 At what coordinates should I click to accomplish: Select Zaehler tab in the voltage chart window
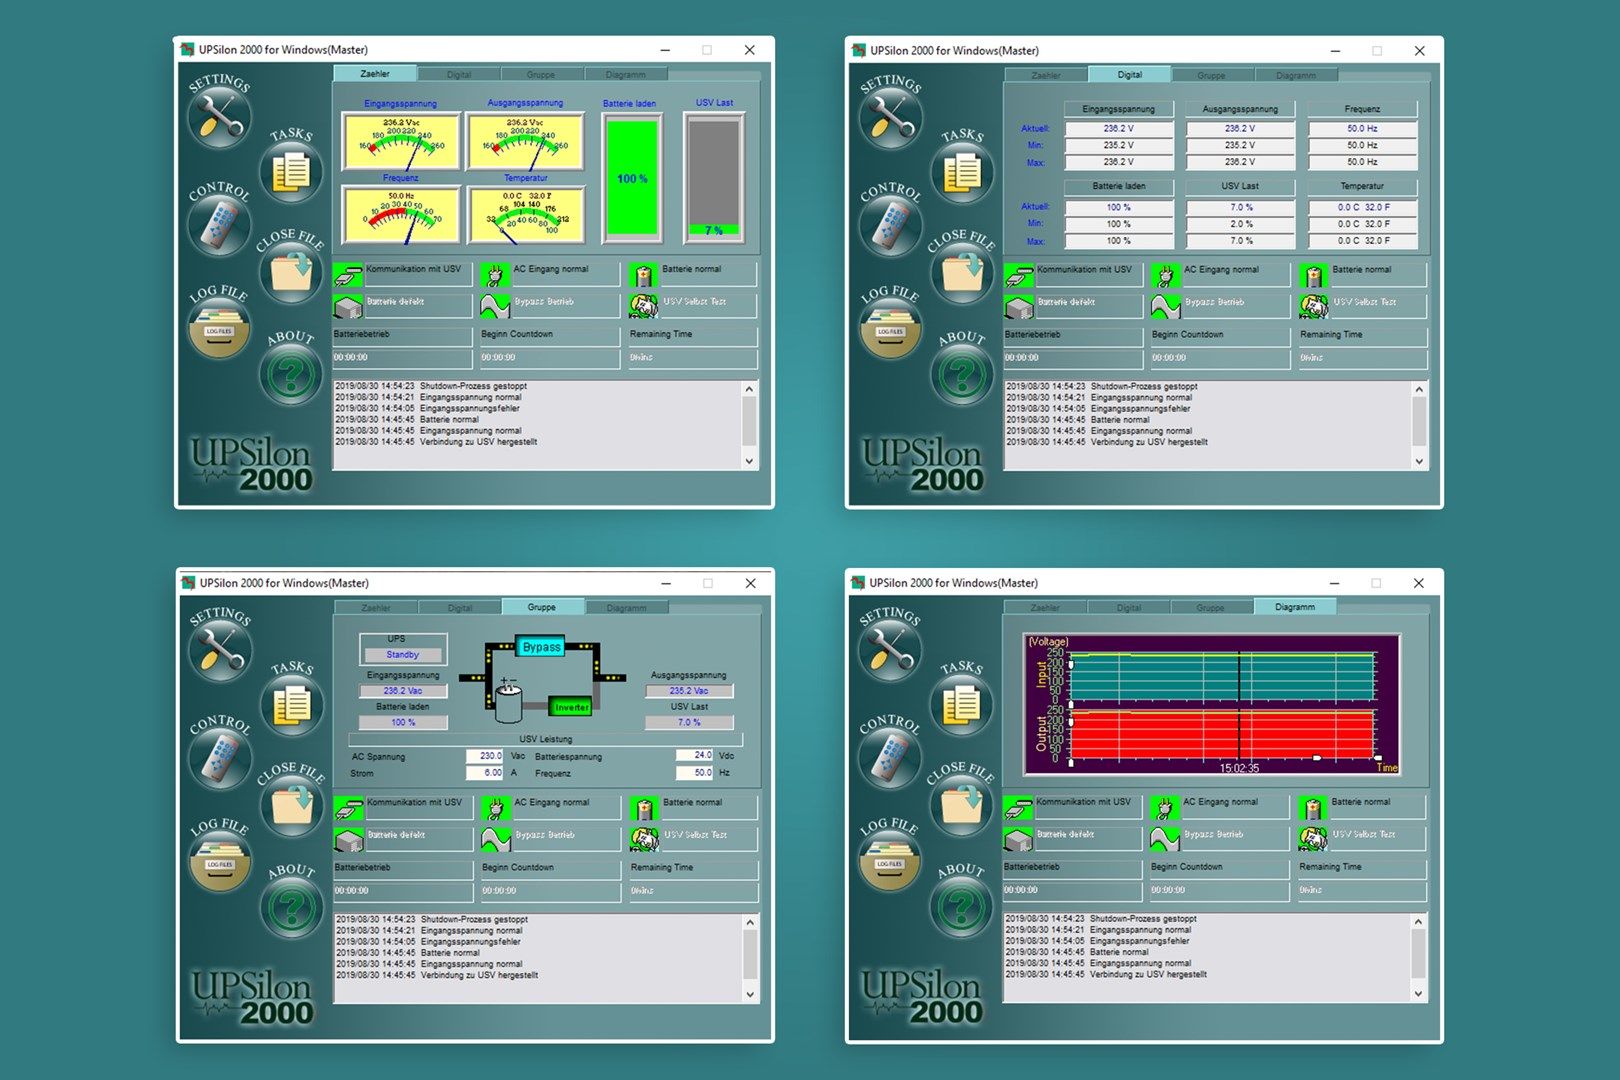click(1045, 608)
